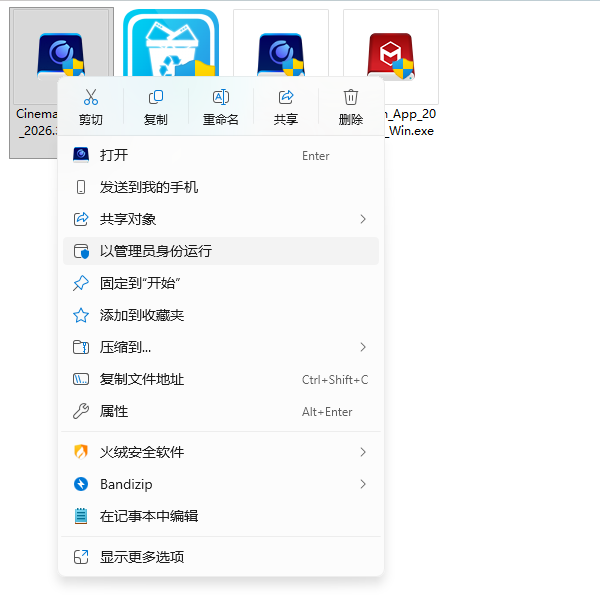Viewport: 600px width, 610px height.
Task: Open the Bandizip submenu
Action: [x=221, y=484]
